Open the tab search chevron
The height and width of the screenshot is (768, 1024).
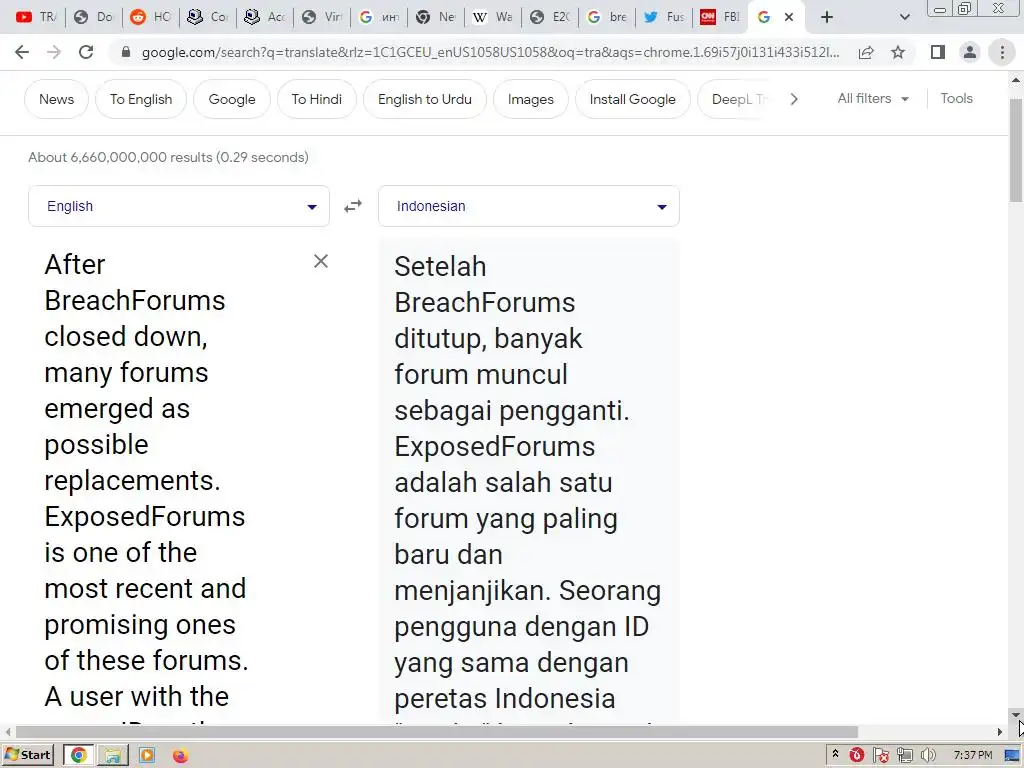tap(904, 17)
